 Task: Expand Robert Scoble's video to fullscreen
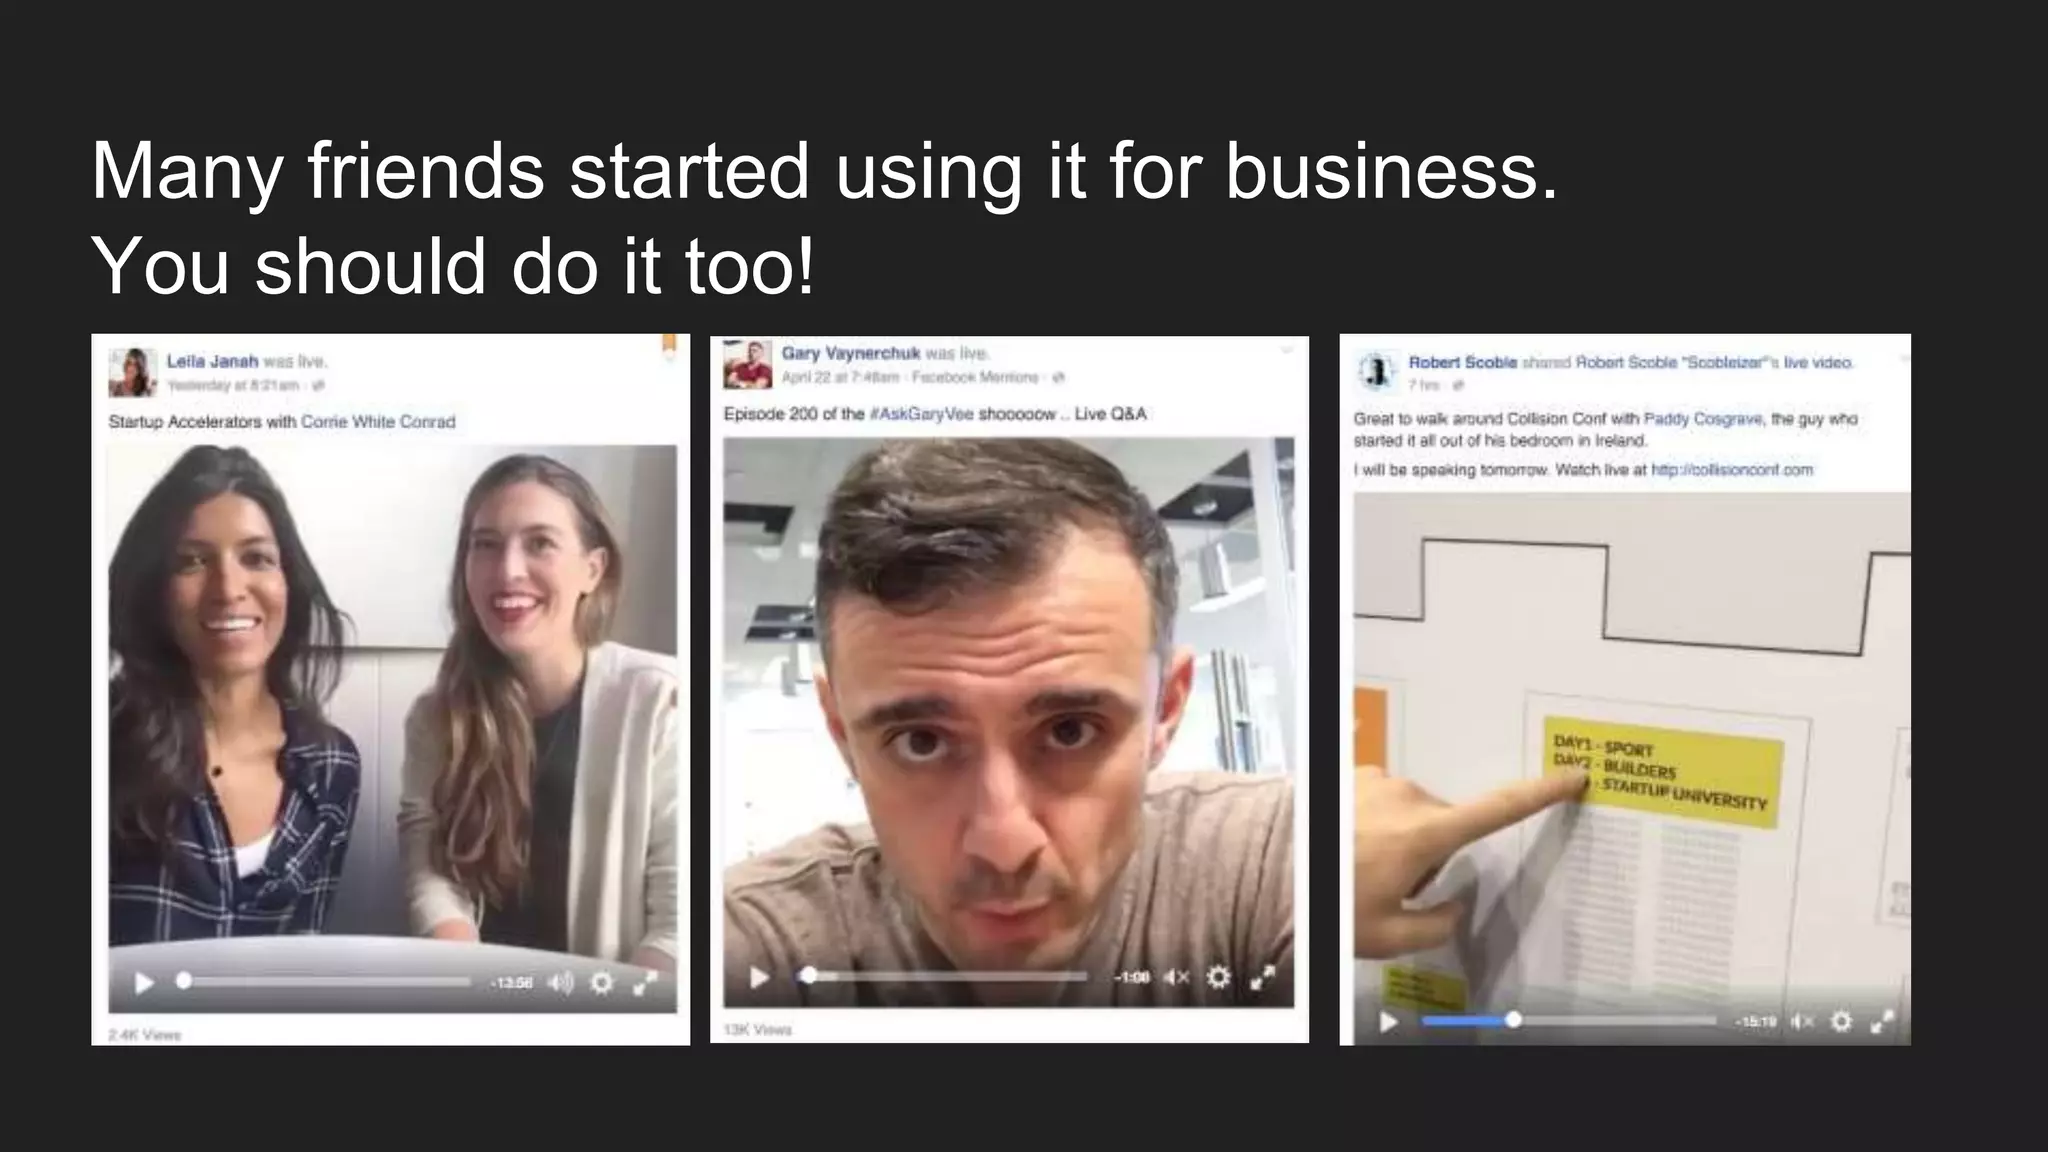pyautogui.click(x=1882, y=1021)
